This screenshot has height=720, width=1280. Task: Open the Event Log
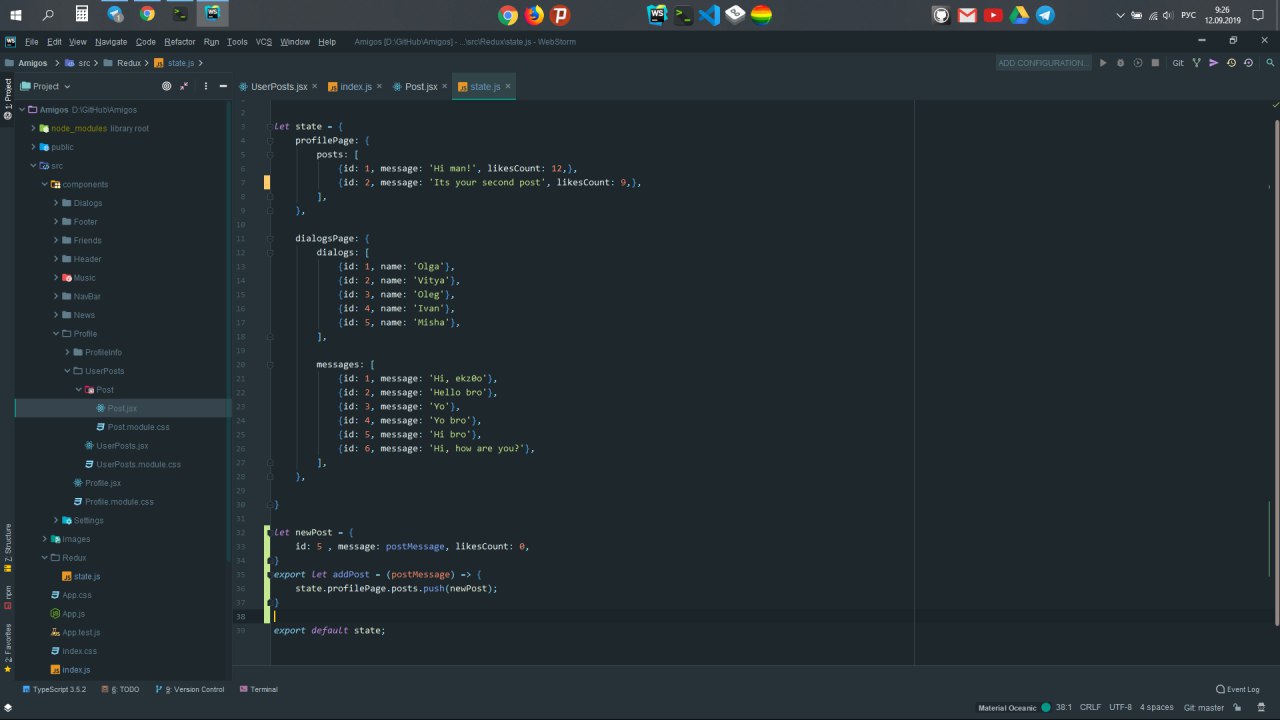point(1238,689)
